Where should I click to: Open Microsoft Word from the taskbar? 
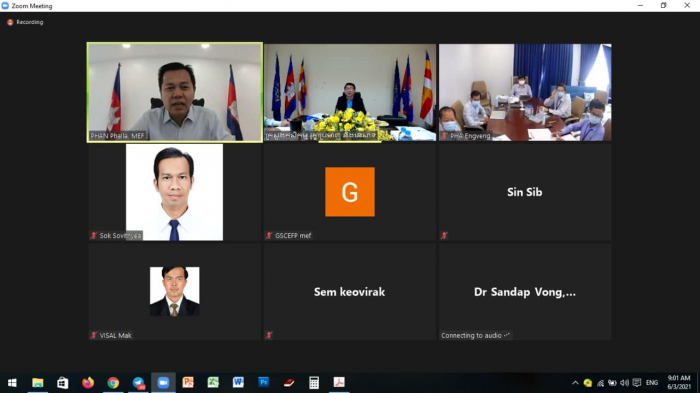[238, 383]
